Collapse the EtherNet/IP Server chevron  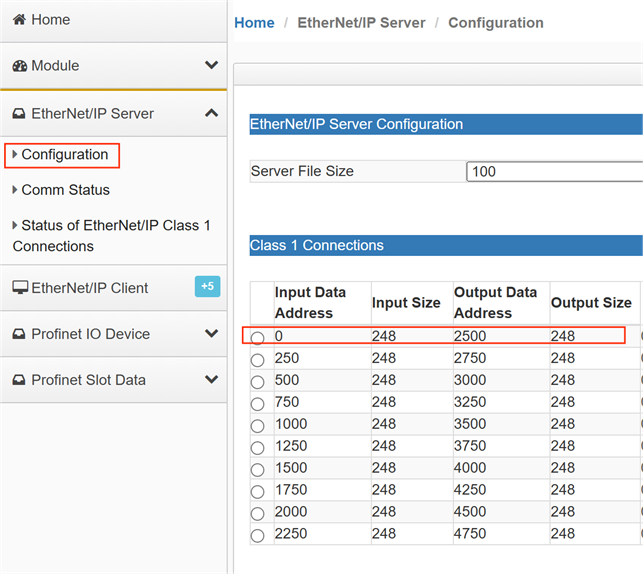(x=212, y=113)
